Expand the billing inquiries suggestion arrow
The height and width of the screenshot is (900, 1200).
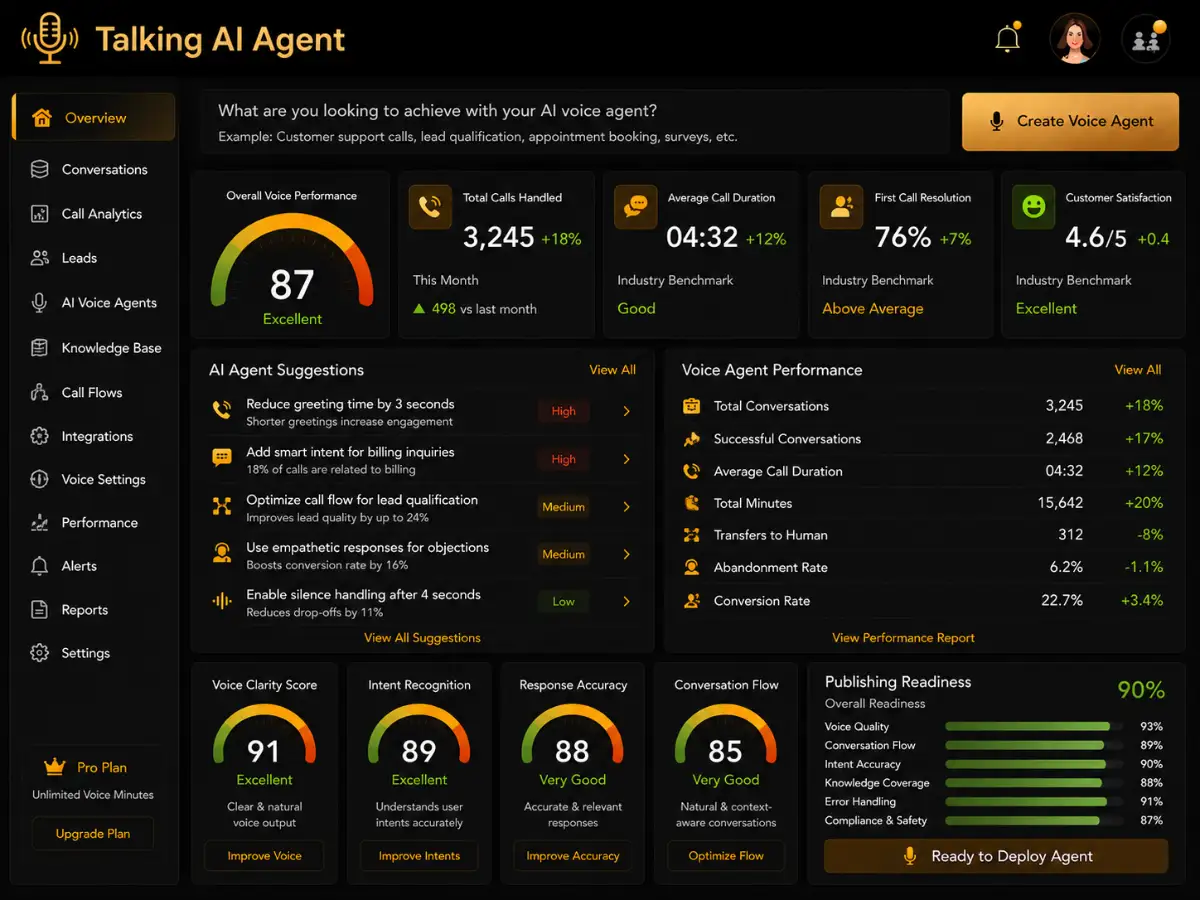pos(627,459)
